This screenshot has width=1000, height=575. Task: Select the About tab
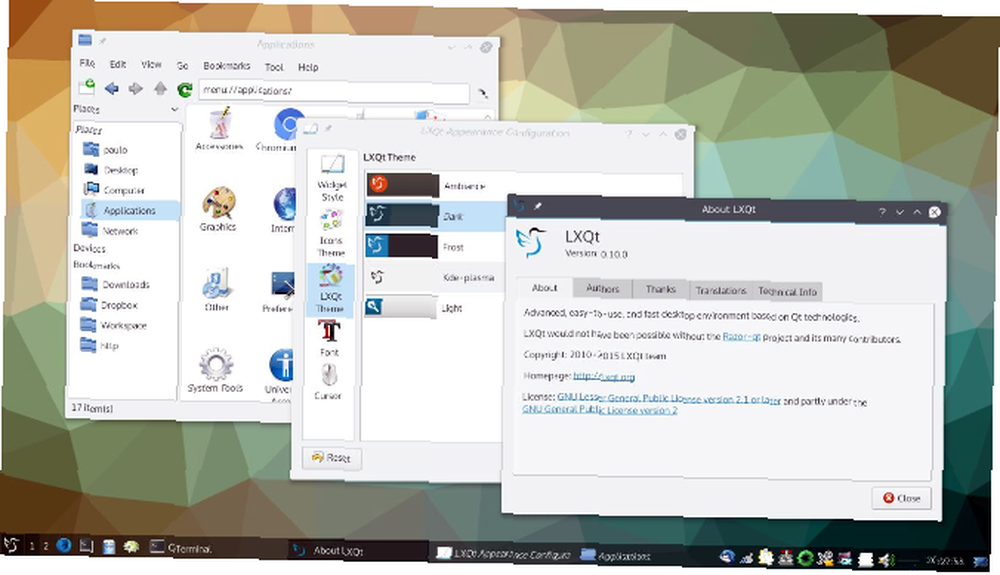(x=545, y=288)
